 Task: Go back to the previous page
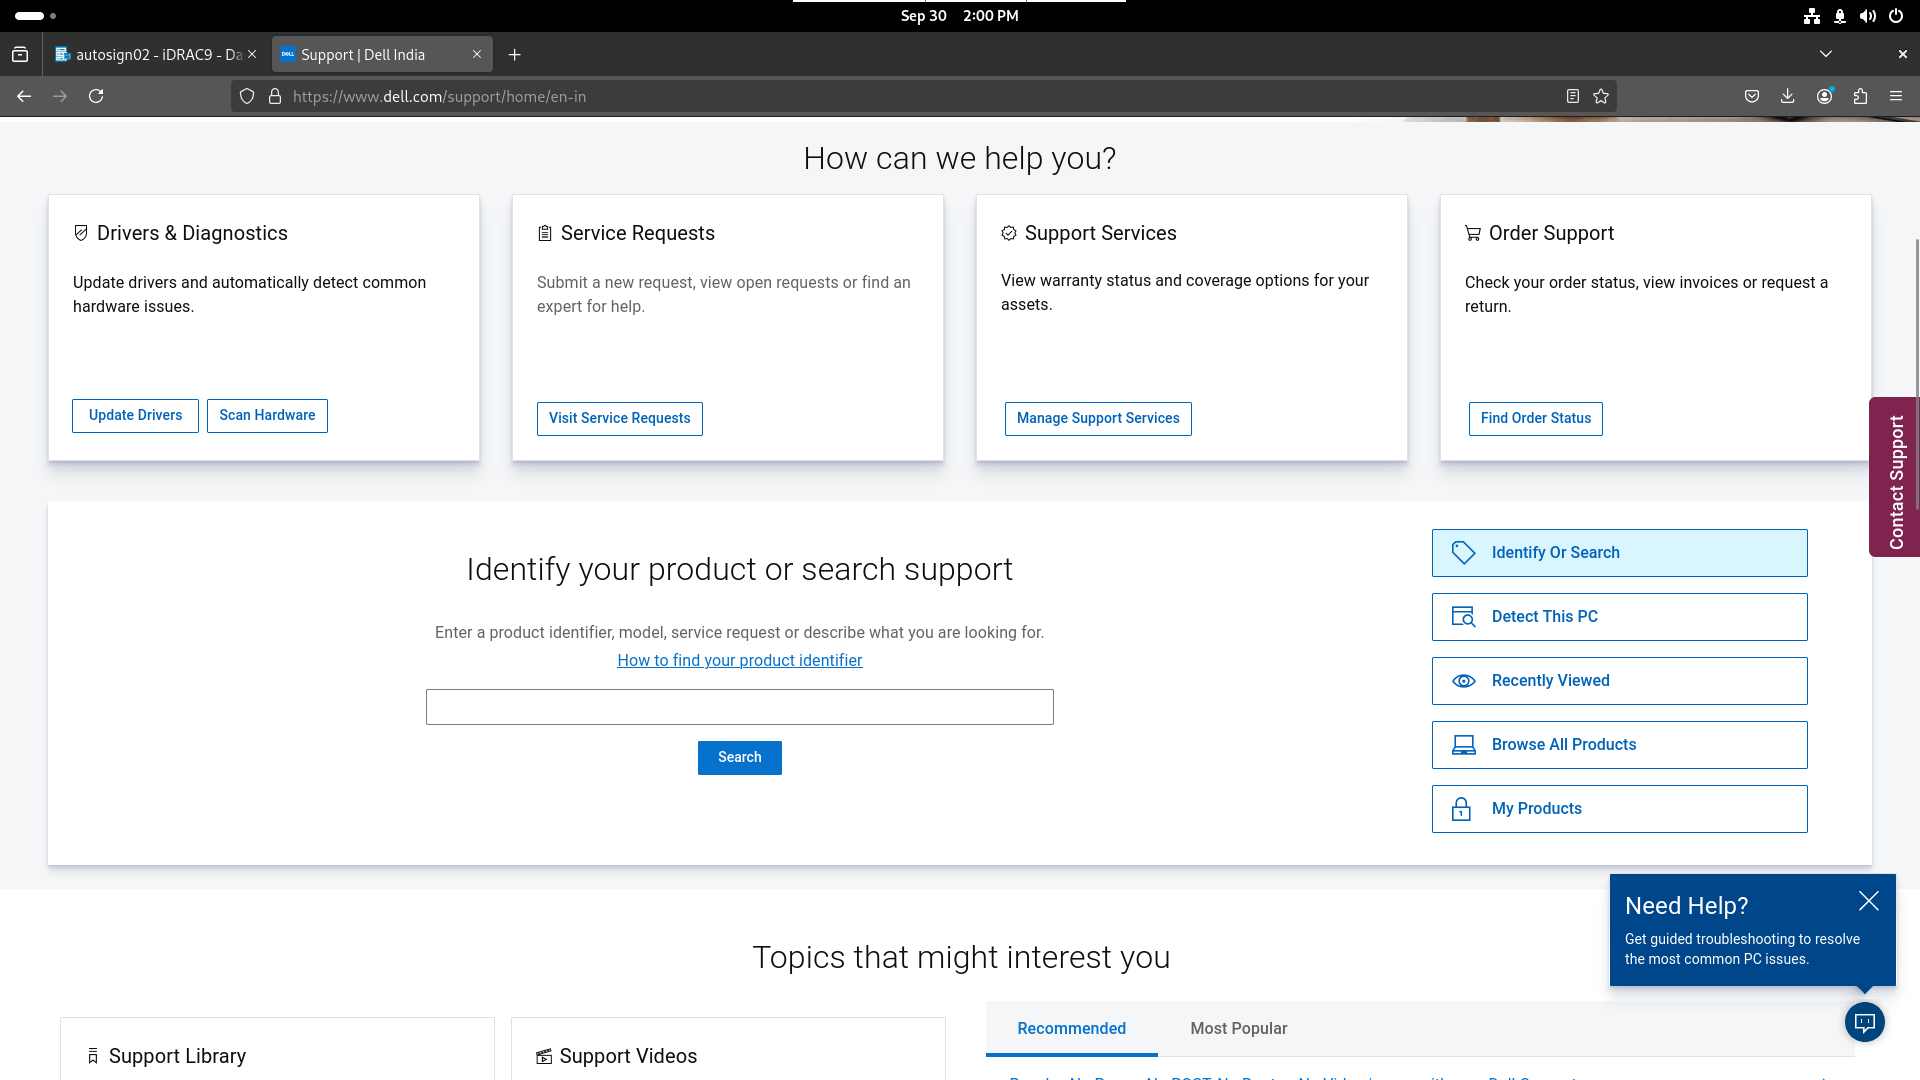24,96
